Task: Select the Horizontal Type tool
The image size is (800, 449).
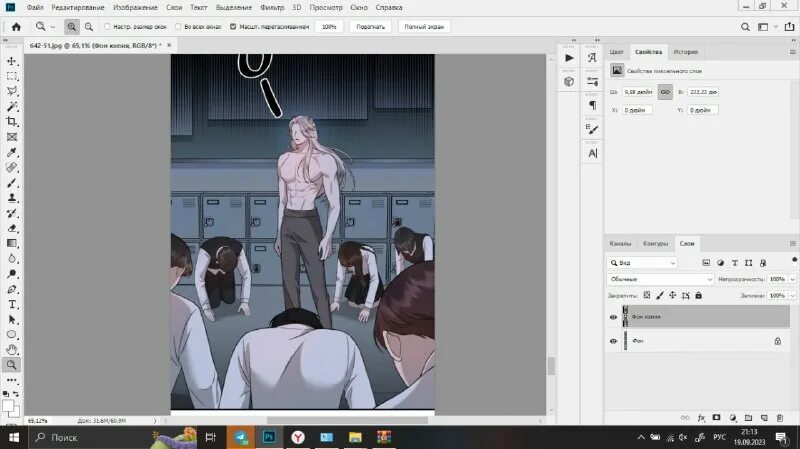Action: (12, 305)
